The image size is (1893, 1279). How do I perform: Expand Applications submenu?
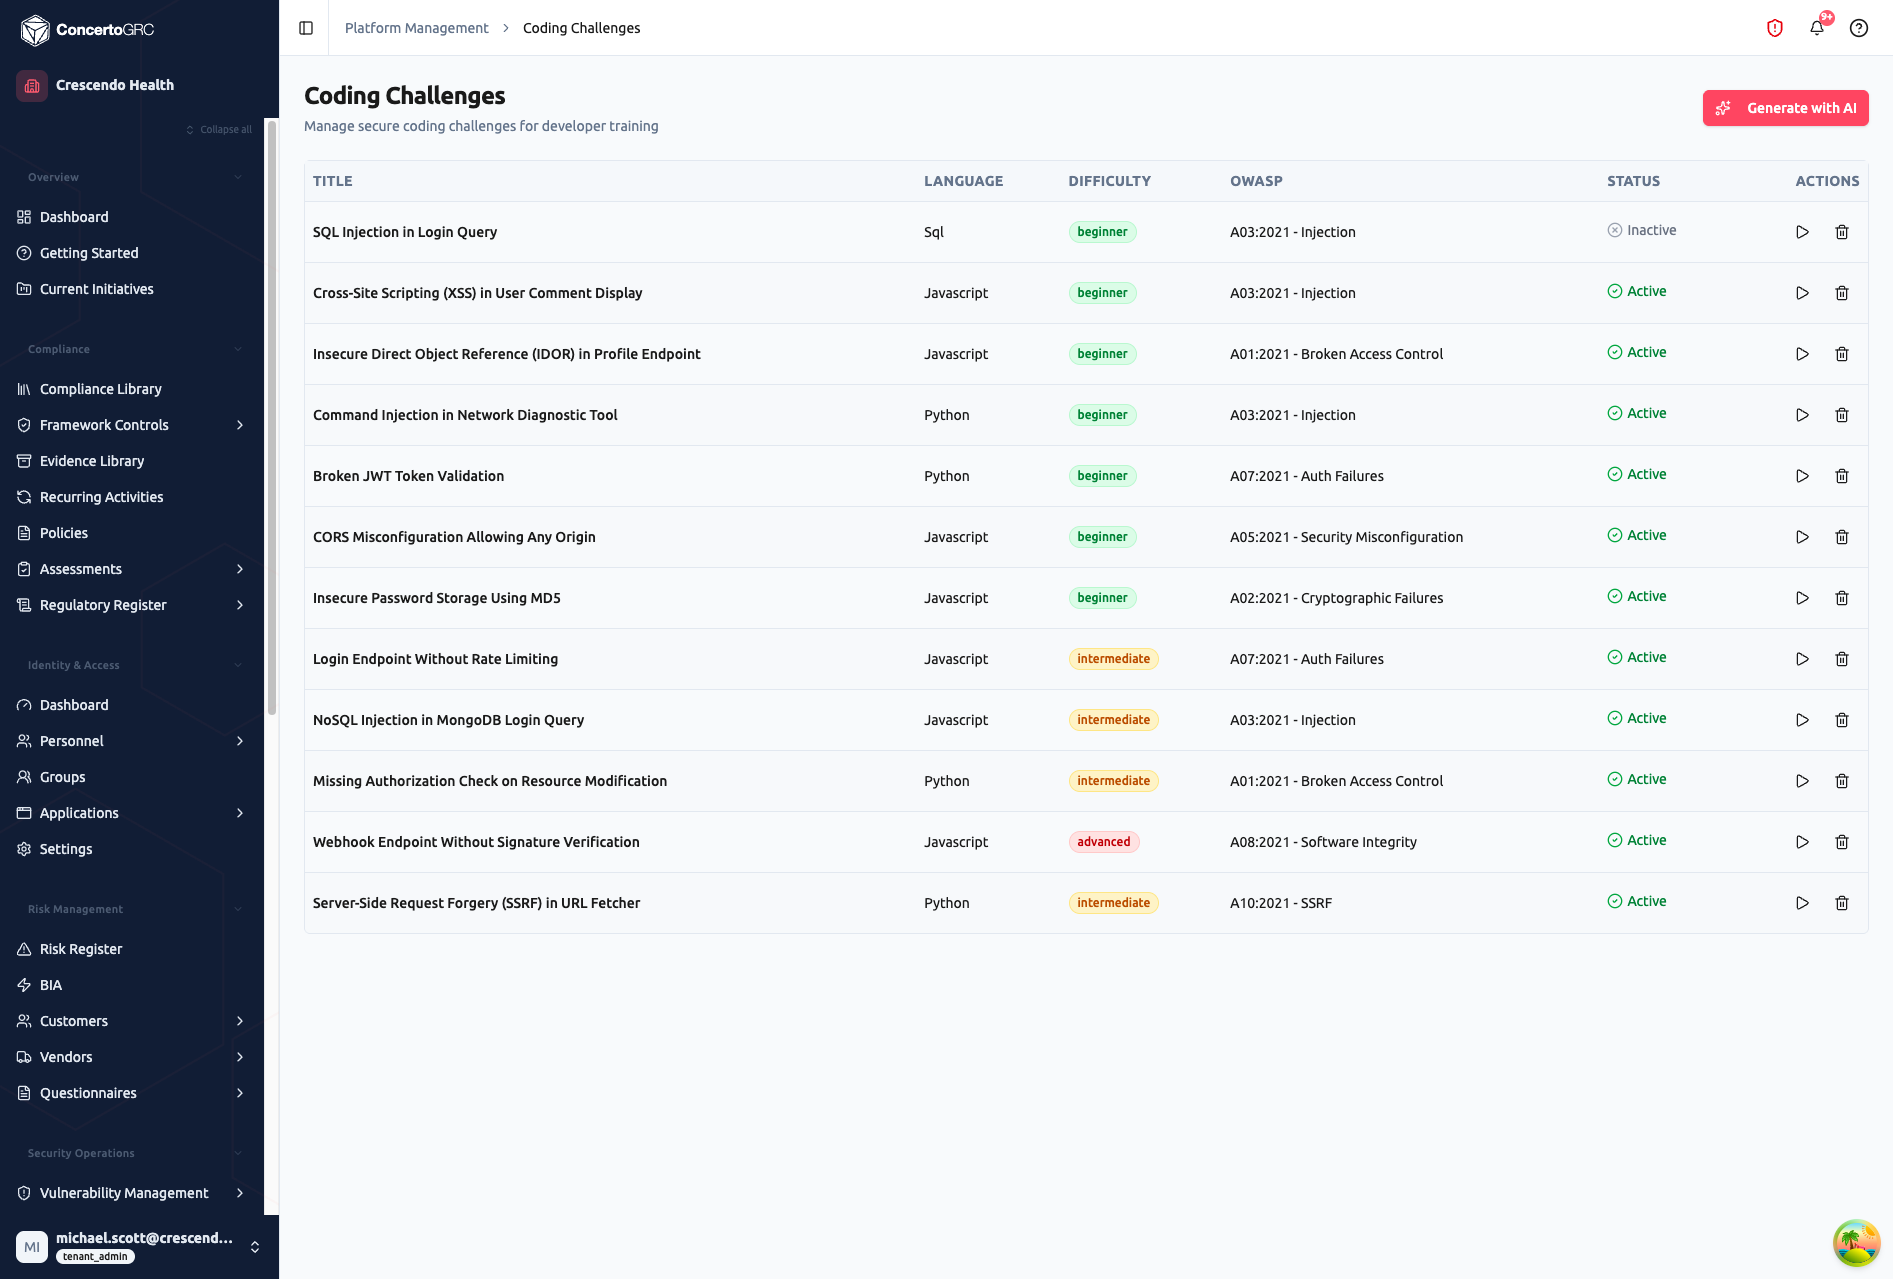click(x=240, y=813)
